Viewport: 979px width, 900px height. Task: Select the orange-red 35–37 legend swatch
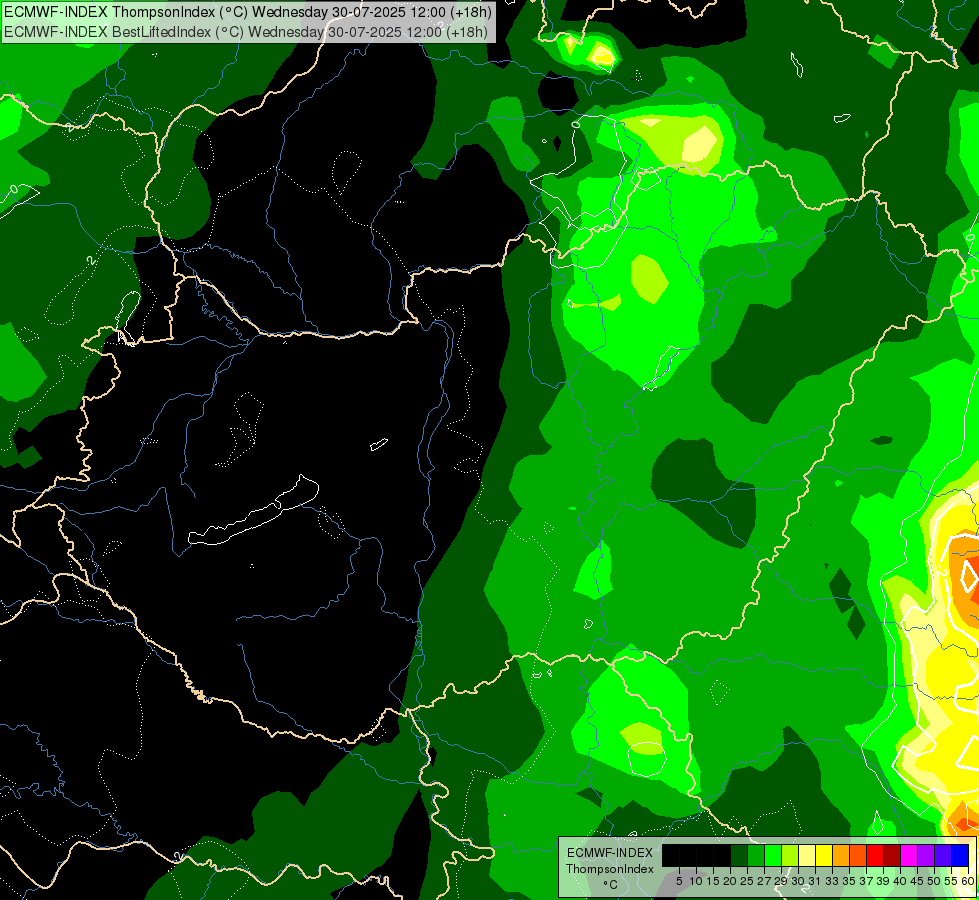pyautogui.click(x=858, y=855)
